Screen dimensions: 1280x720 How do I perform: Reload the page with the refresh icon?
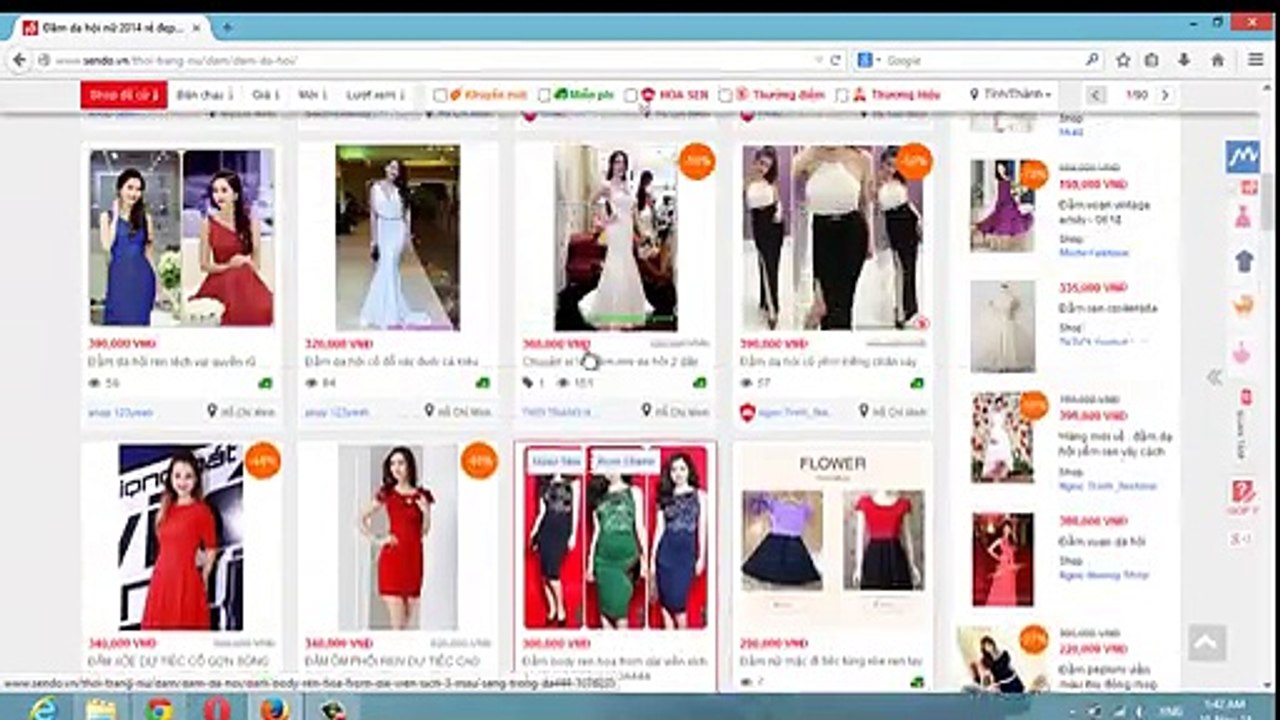click(x=835, y=60)
